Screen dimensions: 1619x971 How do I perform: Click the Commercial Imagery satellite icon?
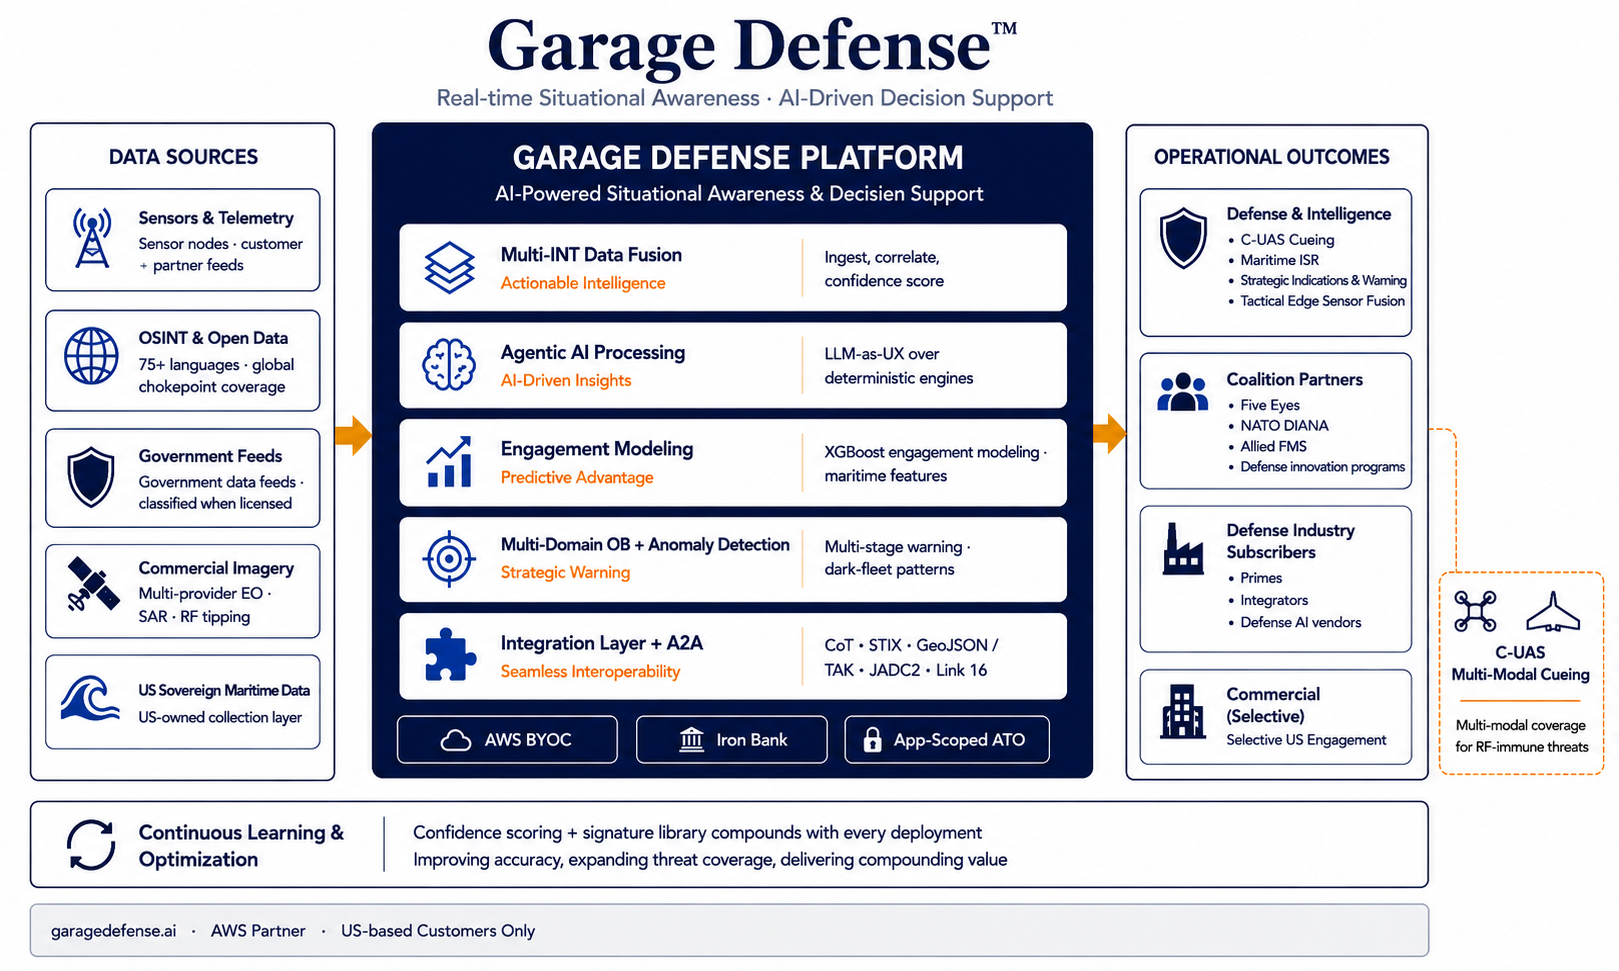tap(93, 584)
